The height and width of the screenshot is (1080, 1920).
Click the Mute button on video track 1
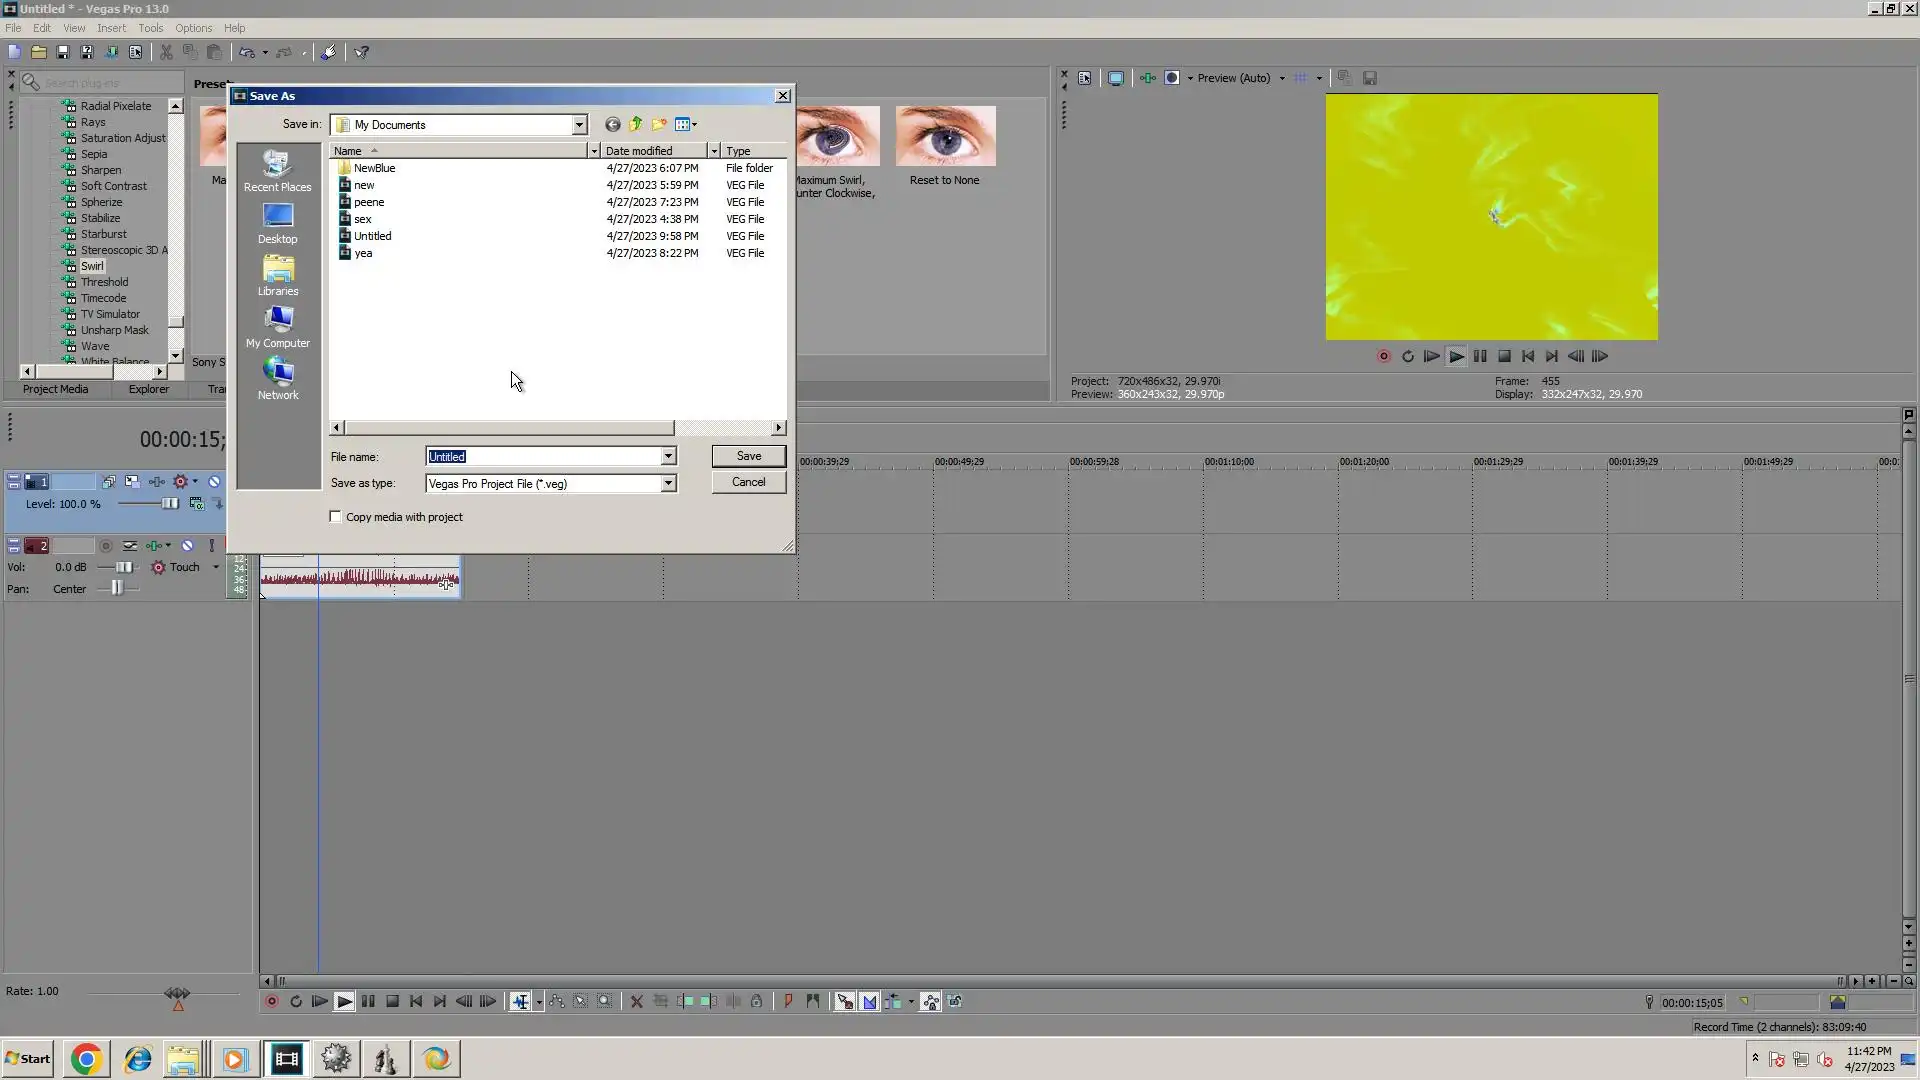(x=214, y=482)
